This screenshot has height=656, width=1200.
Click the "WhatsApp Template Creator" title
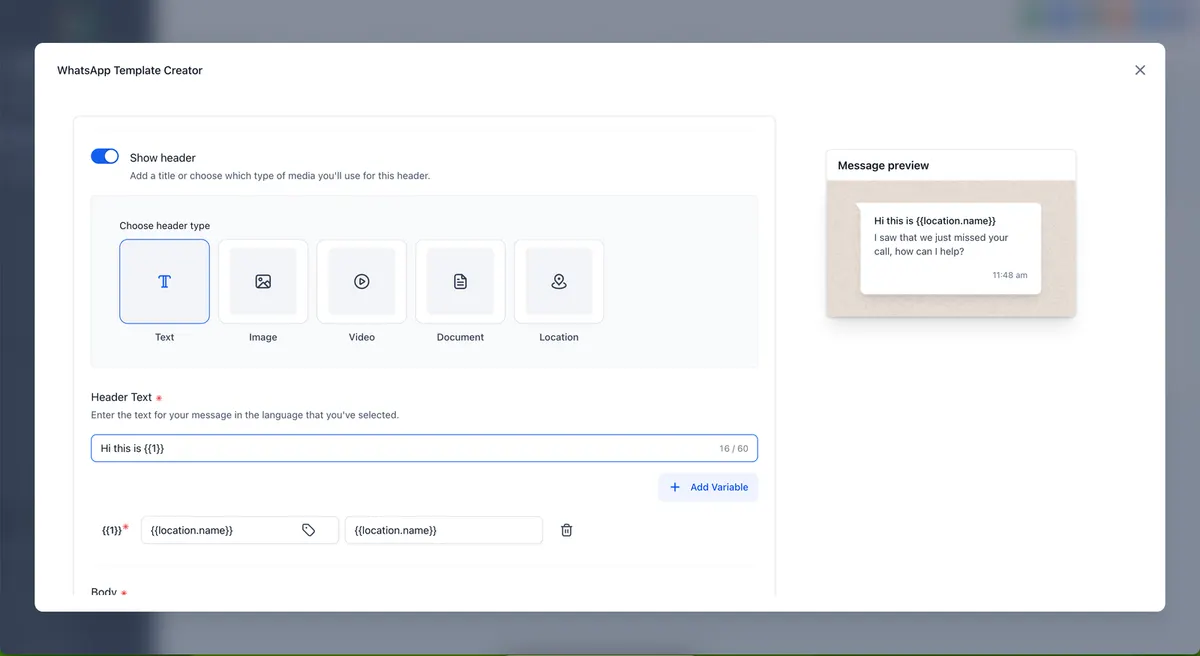[x=130, y=70]
